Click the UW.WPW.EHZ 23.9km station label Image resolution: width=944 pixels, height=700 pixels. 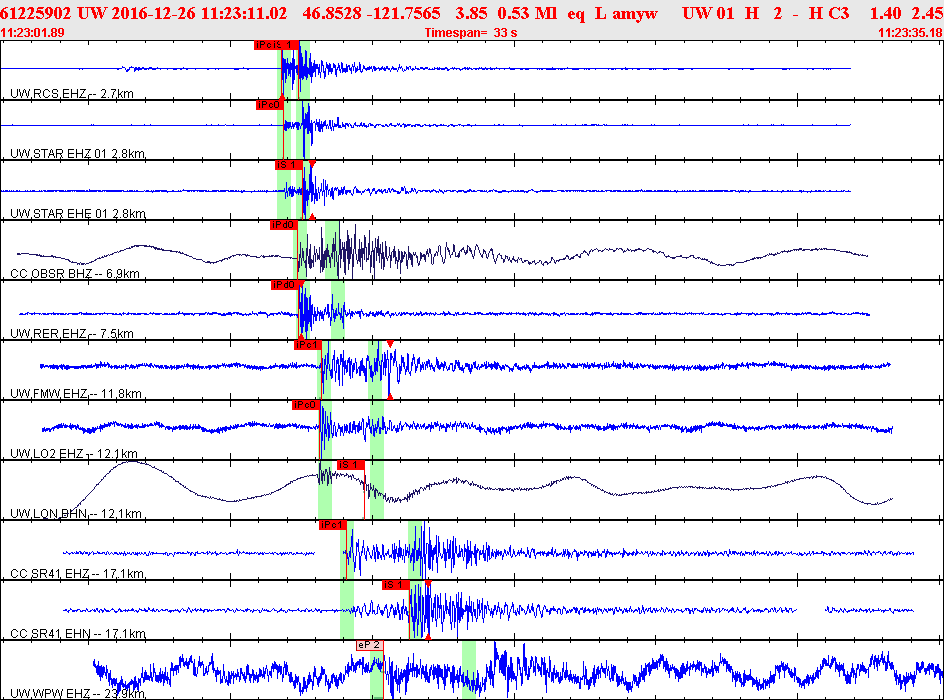[77, 693]
